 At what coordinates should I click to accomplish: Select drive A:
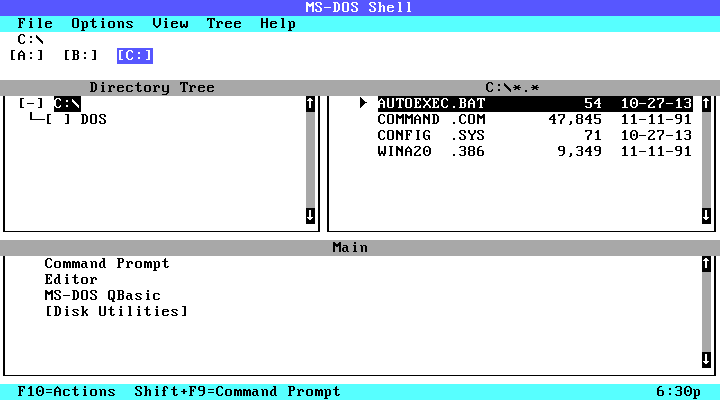(27, 56)
